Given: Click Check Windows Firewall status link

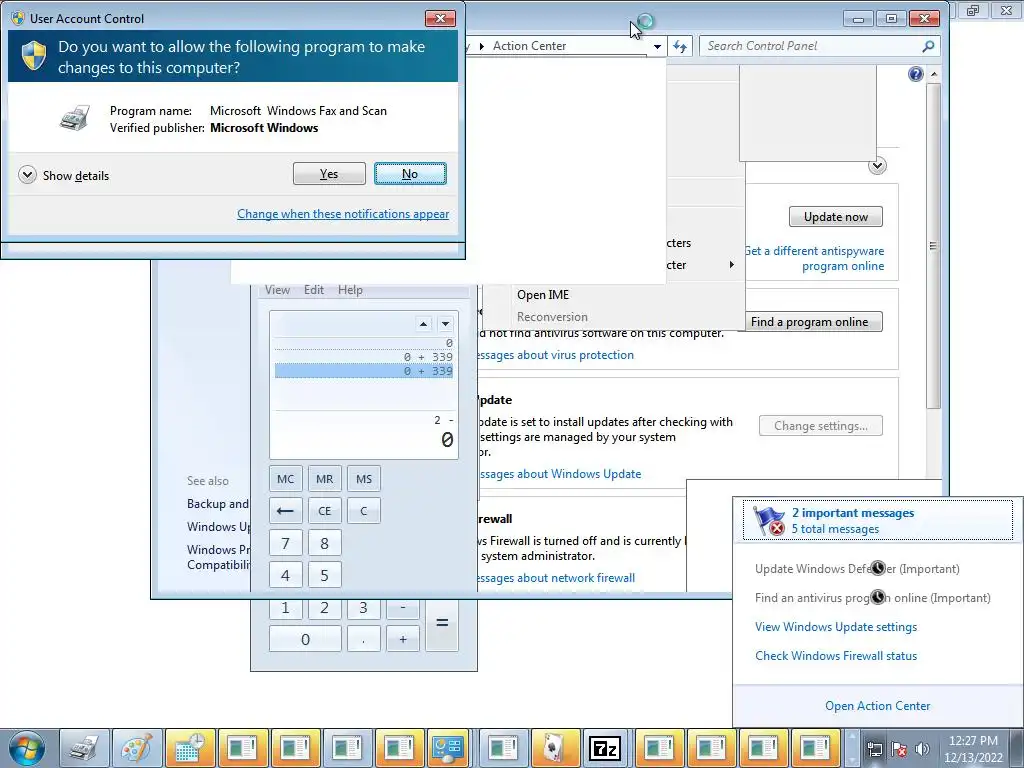Looking at the screenshot, I should 835,655.
